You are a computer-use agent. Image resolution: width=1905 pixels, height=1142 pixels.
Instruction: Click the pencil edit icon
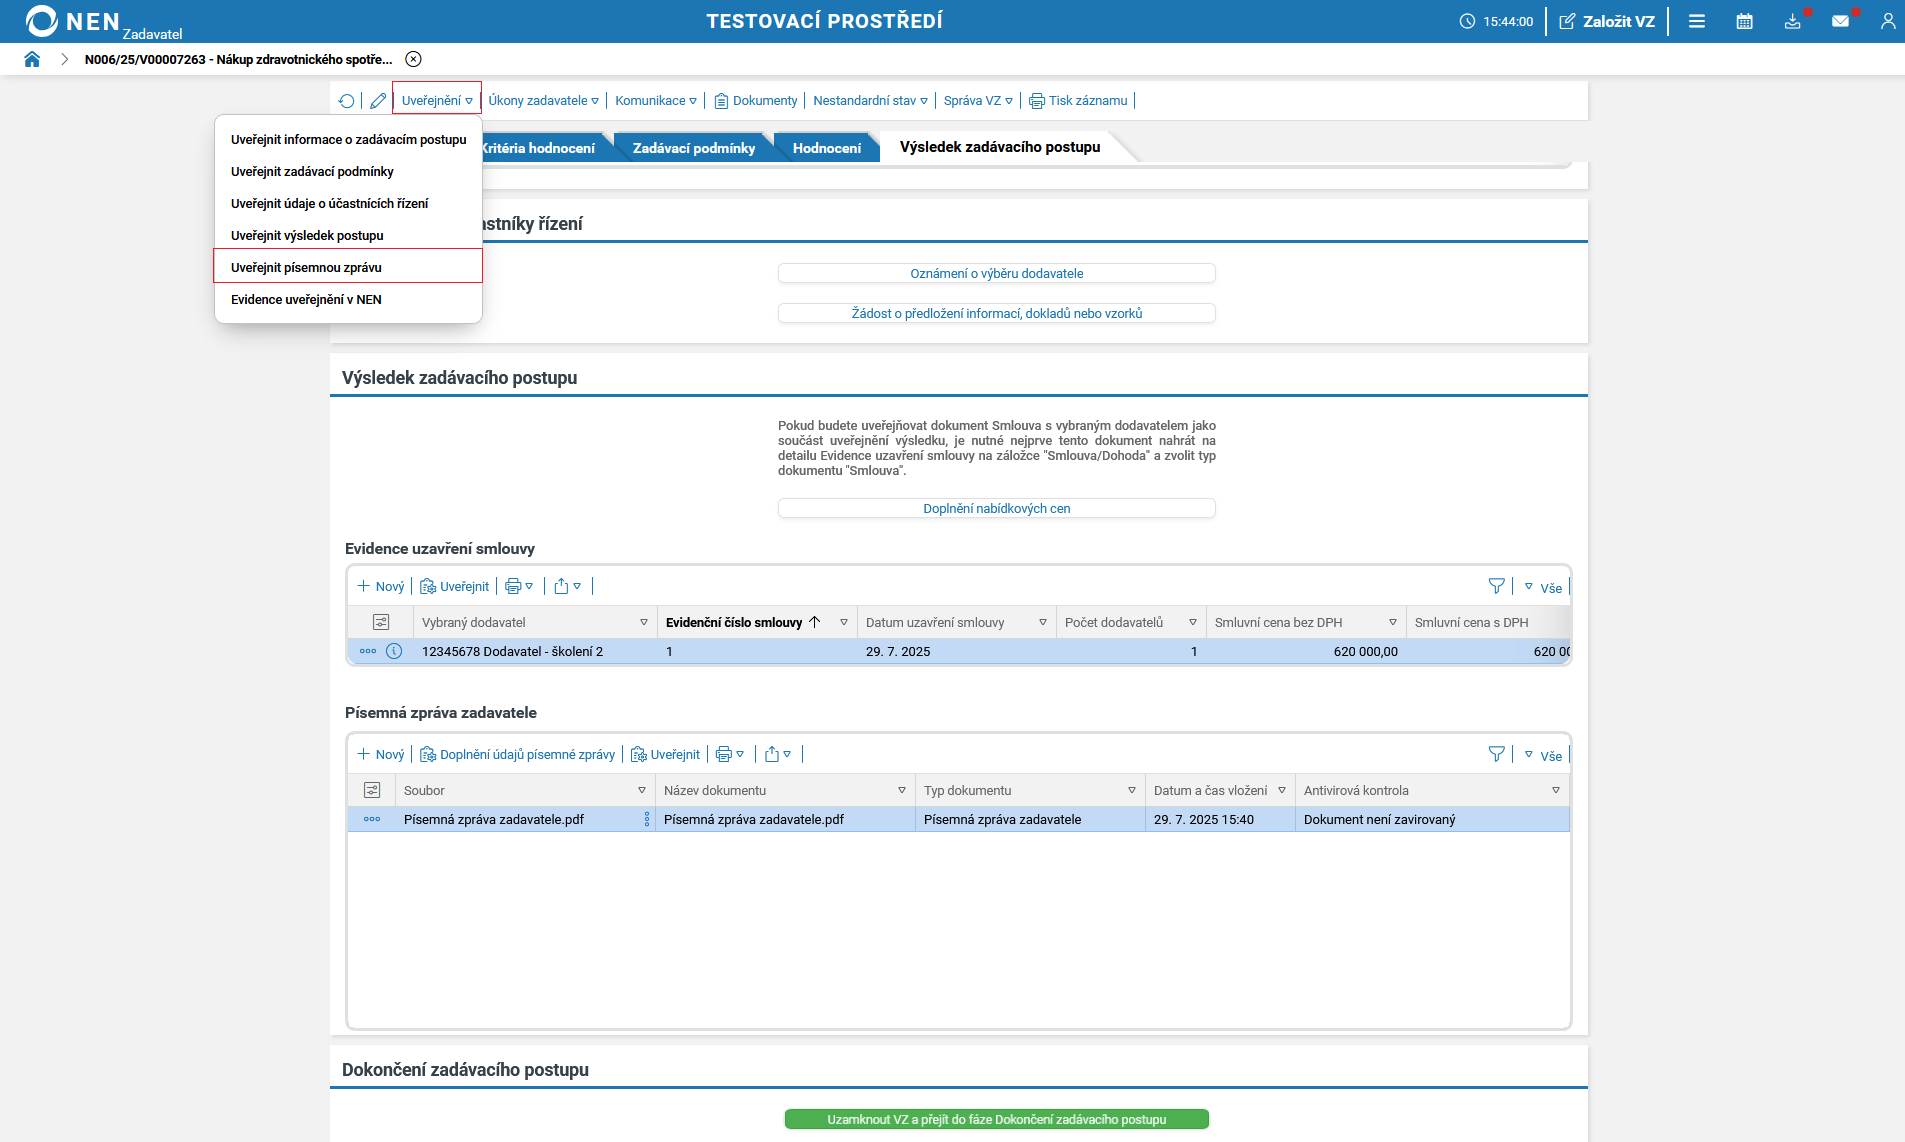coord(378,101)
